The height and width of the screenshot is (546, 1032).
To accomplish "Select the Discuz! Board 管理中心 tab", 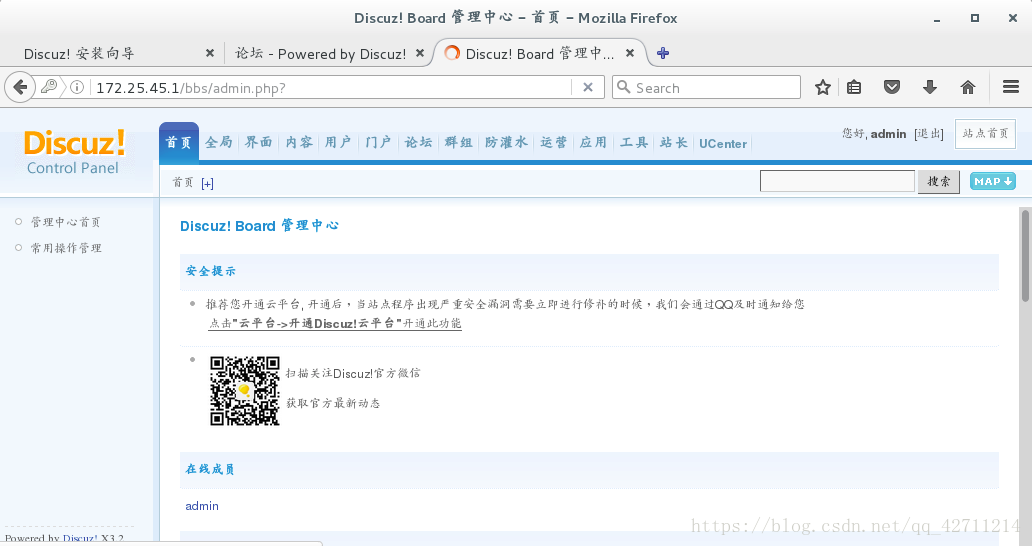I will [539, 53].
